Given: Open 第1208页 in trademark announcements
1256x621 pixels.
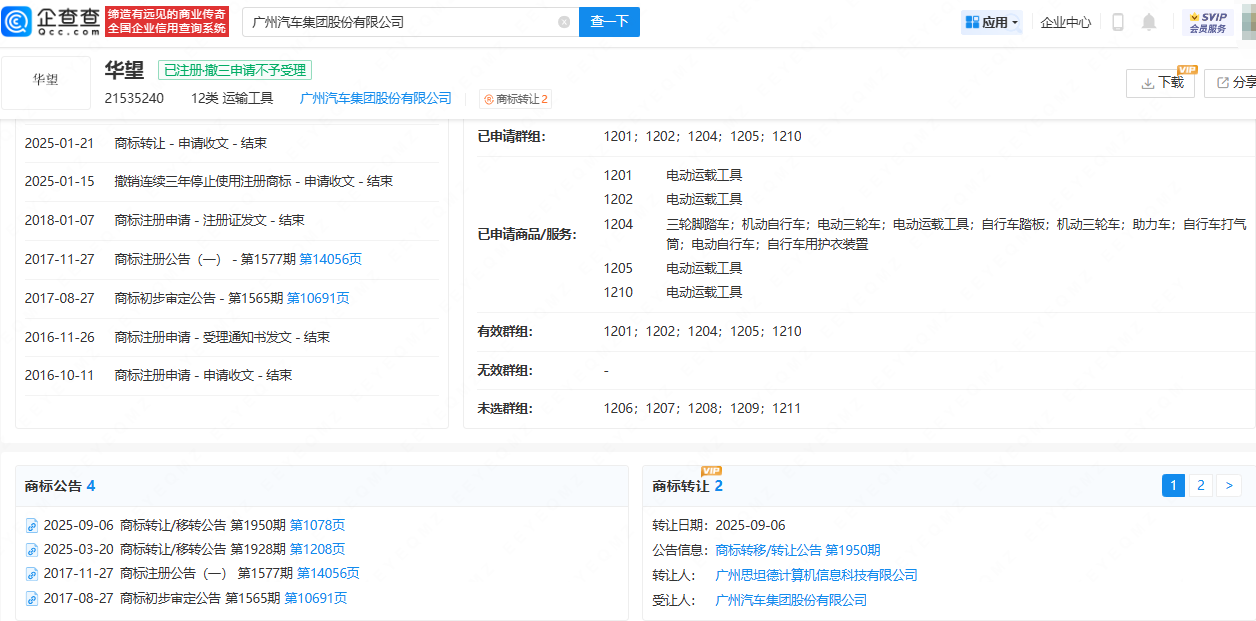Looking at the screenshot, I should click(x=317, y=549).
